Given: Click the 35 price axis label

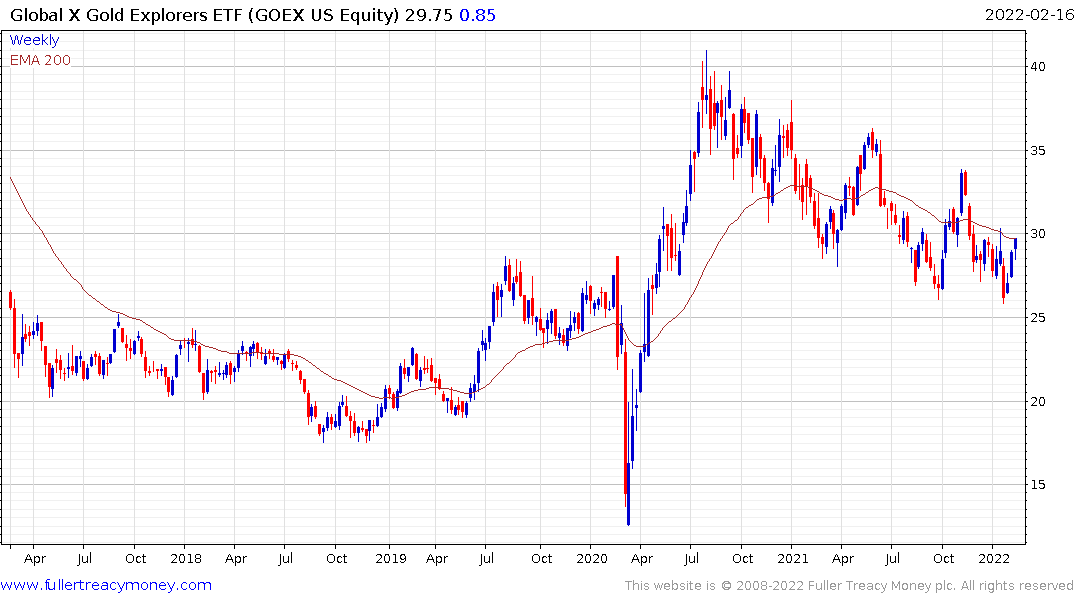Looking at the screenshot, I should (1037, 150).
